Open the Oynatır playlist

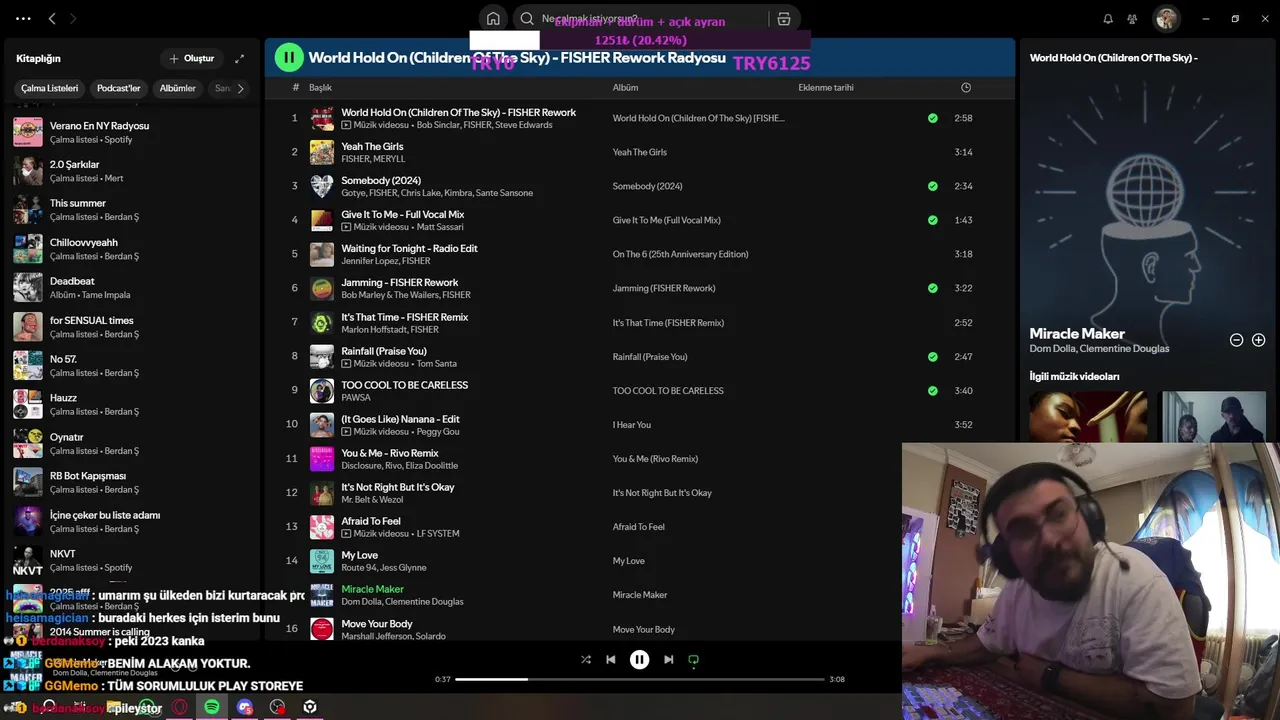click(x=134, y=443)
